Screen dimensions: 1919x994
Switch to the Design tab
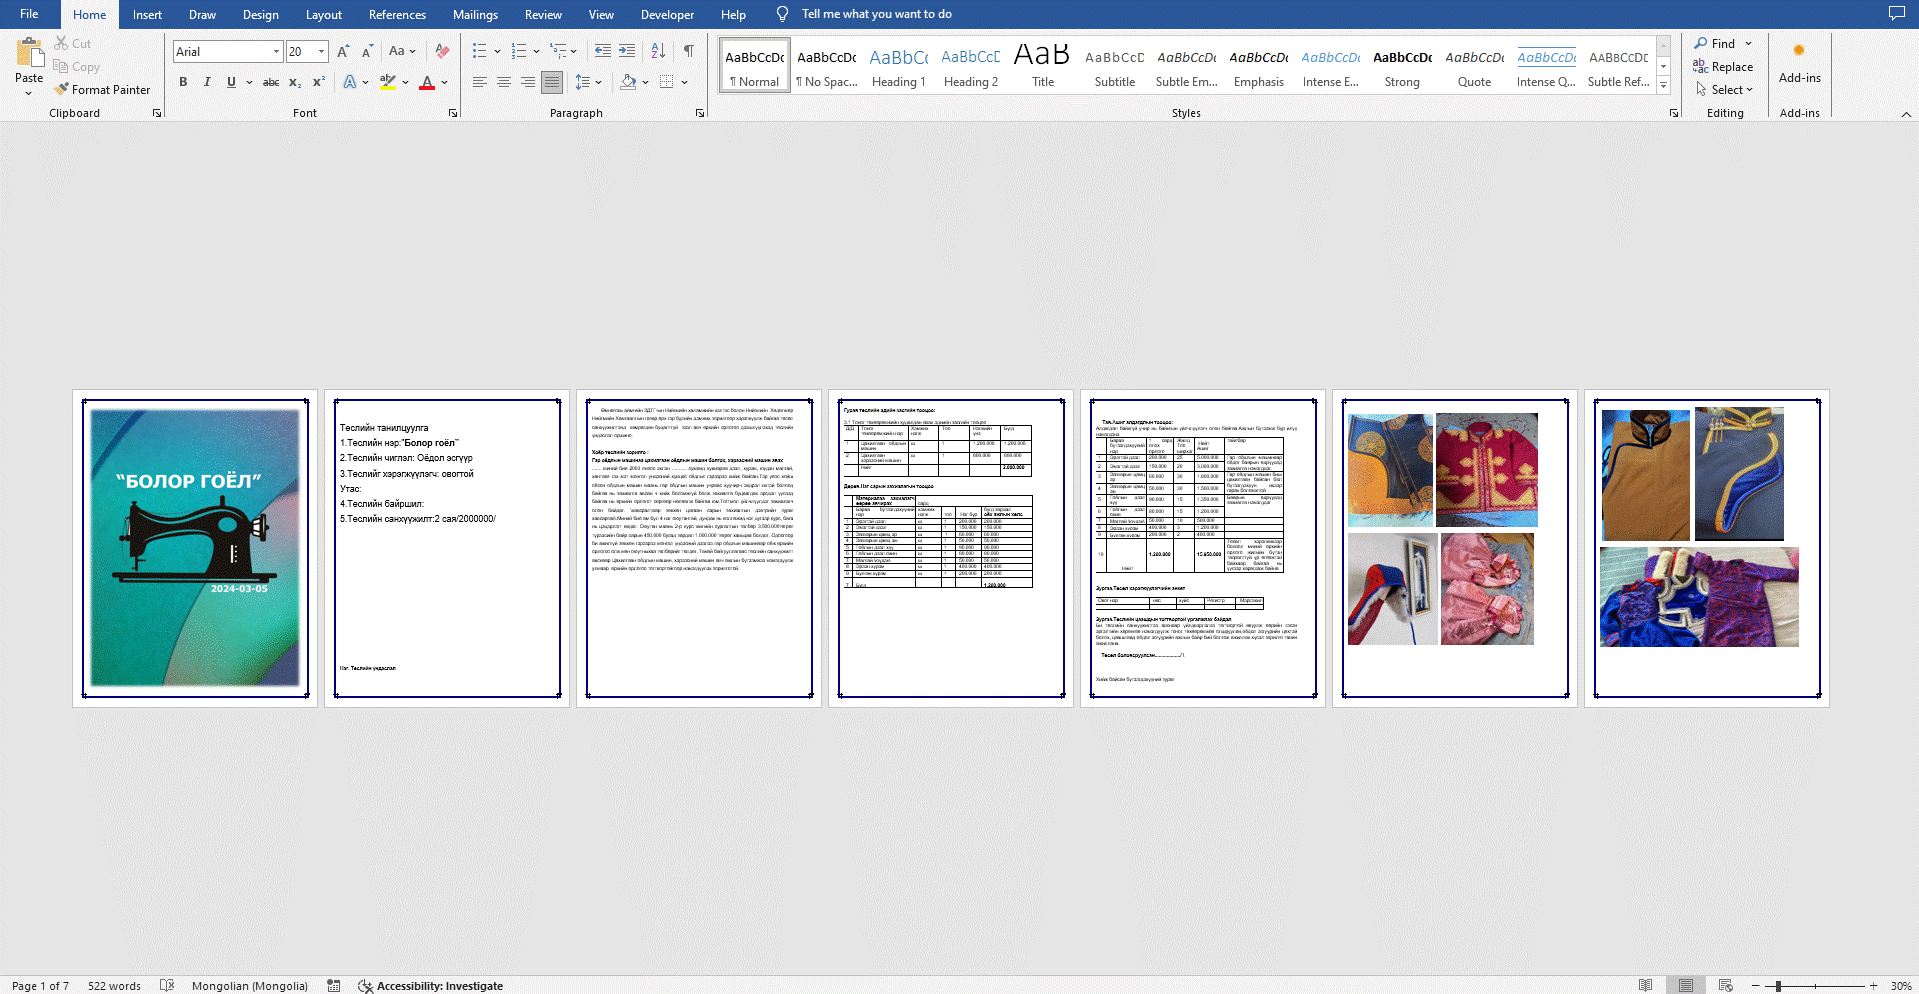coord(261,14)
